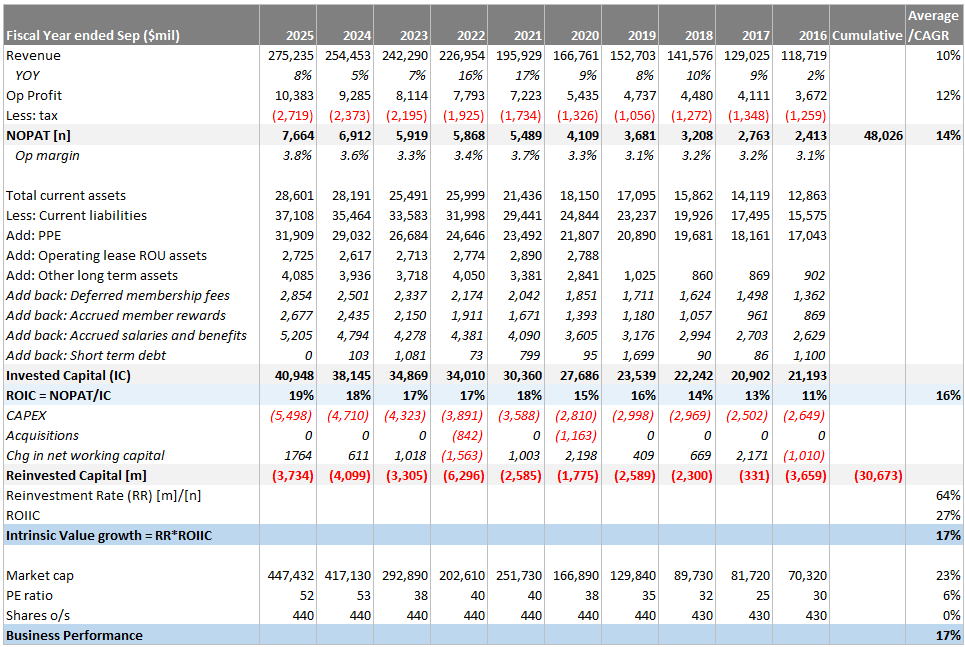Click the cumulative NOPAT value 48,026
This screenshot has width=965, height=647.
883,135
